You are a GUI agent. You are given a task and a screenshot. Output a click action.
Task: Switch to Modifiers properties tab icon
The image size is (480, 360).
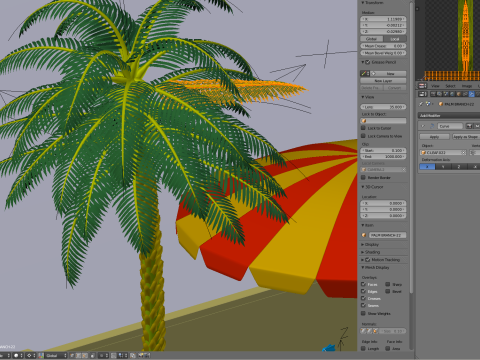tap(472, 94)
